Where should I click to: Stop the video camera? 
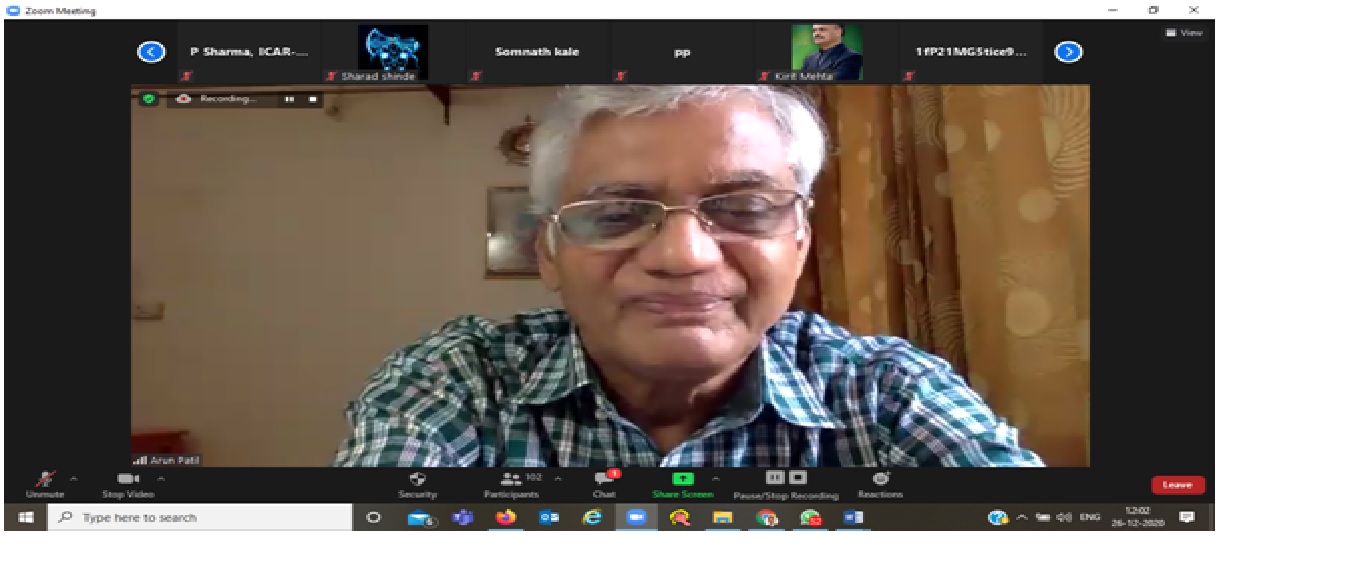[x=128, y=484]
